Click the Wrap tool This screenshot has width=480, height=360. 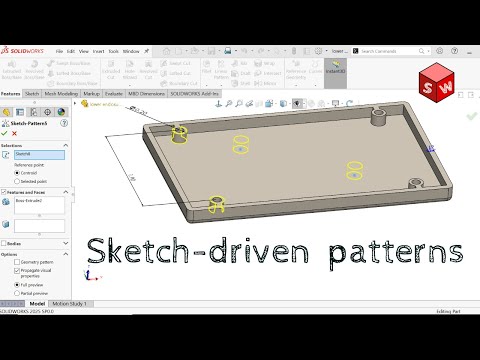pos(265,63)
